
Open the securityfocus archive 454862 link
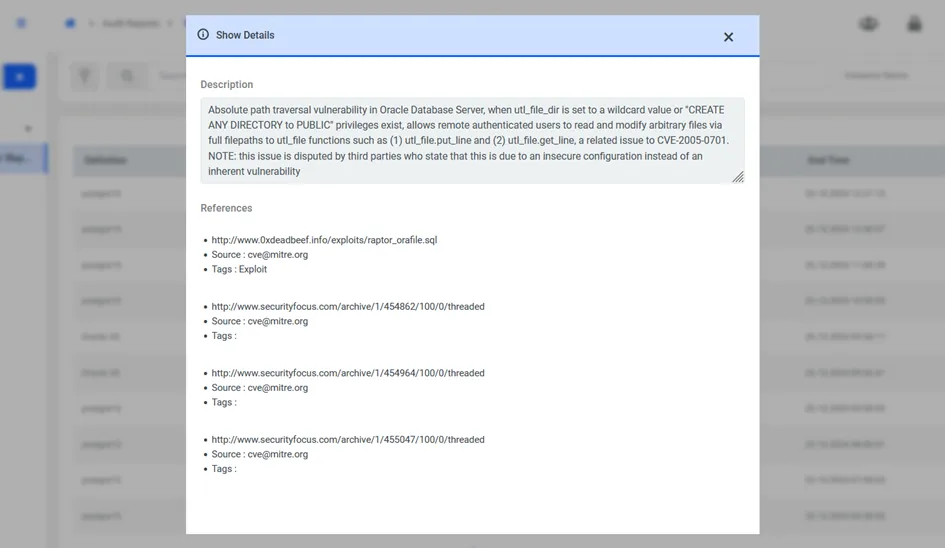pos(347,307)
